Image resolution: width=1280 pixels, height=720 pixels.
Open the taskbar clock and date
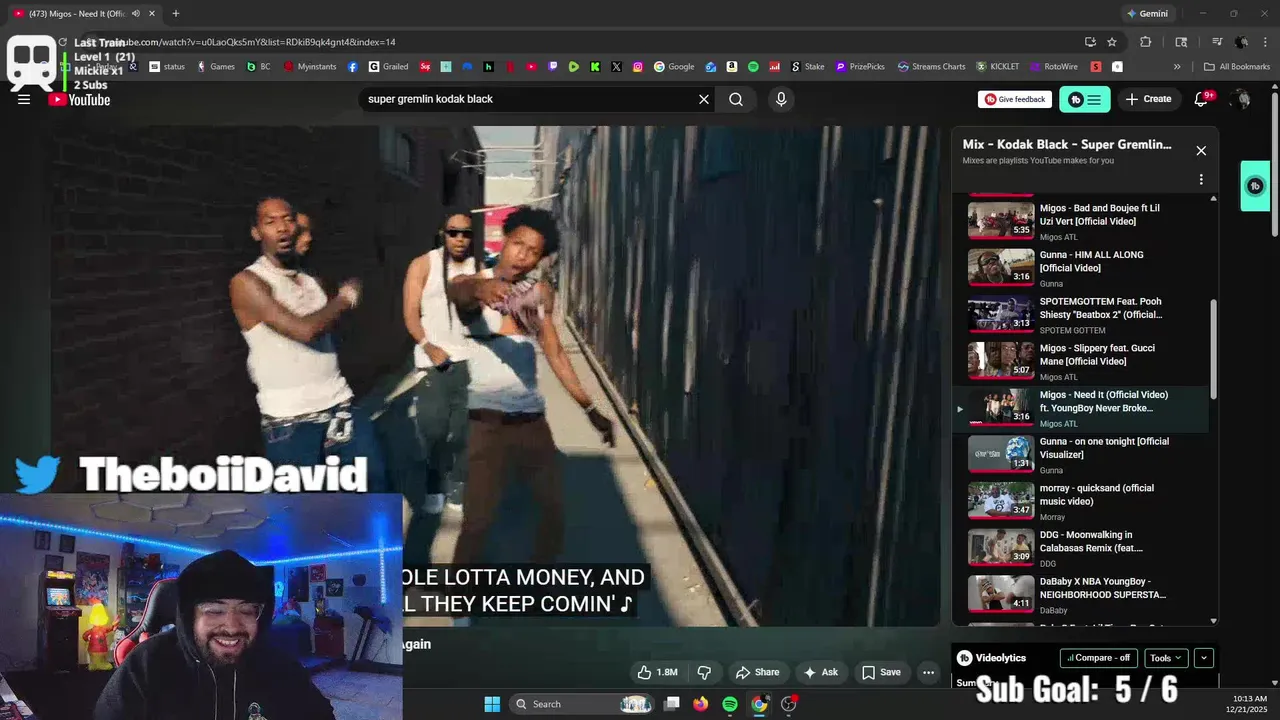coord(1250,704)
